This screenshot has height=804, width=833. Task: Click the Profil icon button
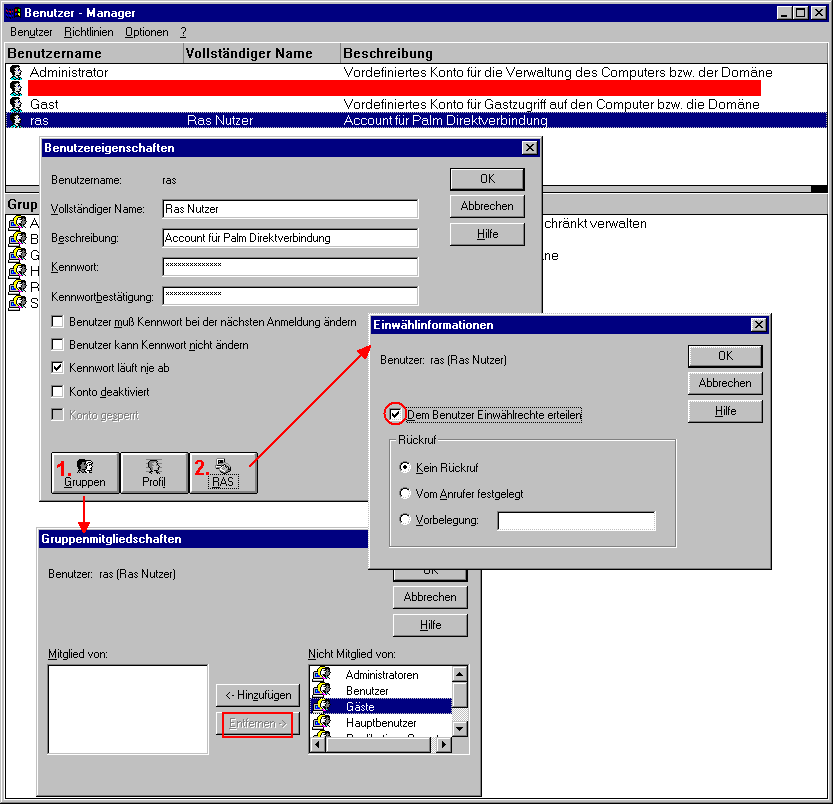(x=155, y=472)
